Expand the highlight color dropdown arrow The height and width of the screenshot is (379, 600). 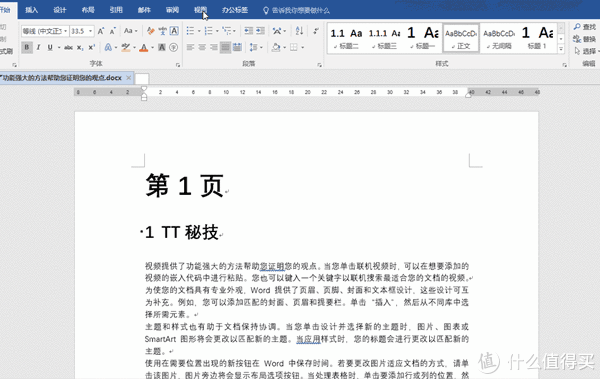134,47
